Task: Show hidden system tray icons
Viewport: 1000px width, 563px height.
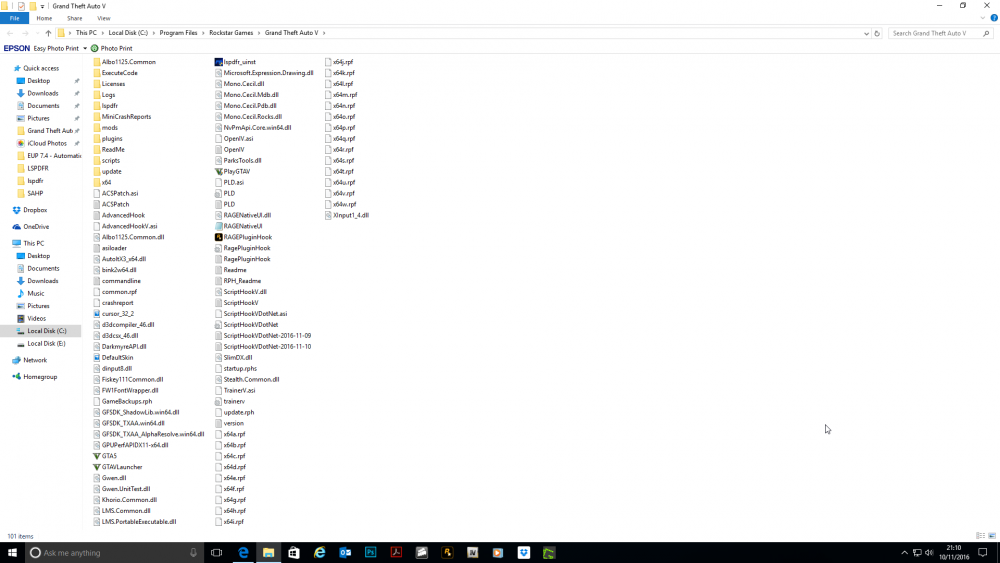Action: pos(904,553)
